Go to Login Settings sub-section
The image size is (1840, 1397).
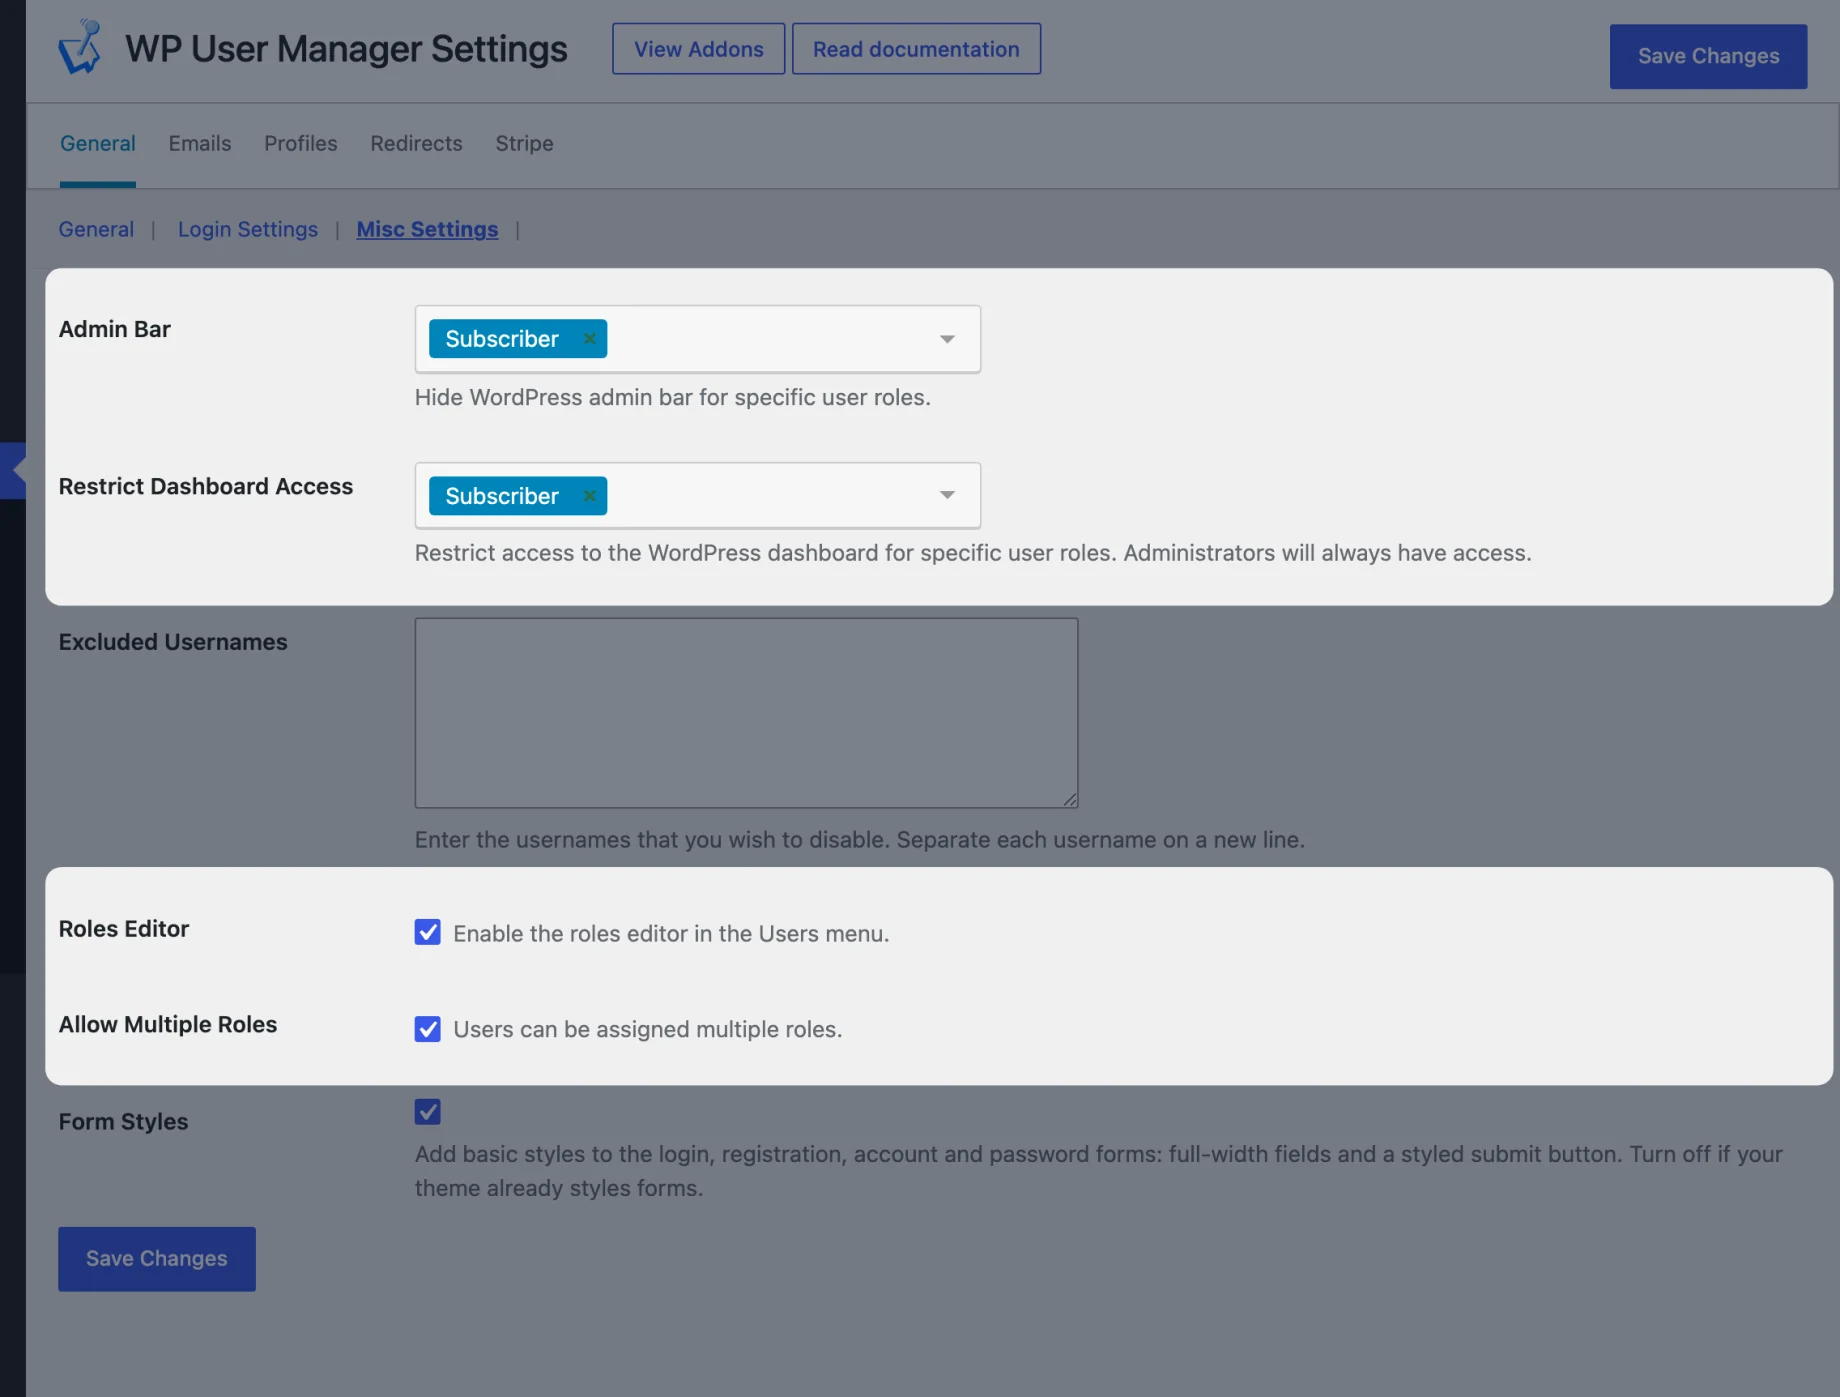pos(248,229)
